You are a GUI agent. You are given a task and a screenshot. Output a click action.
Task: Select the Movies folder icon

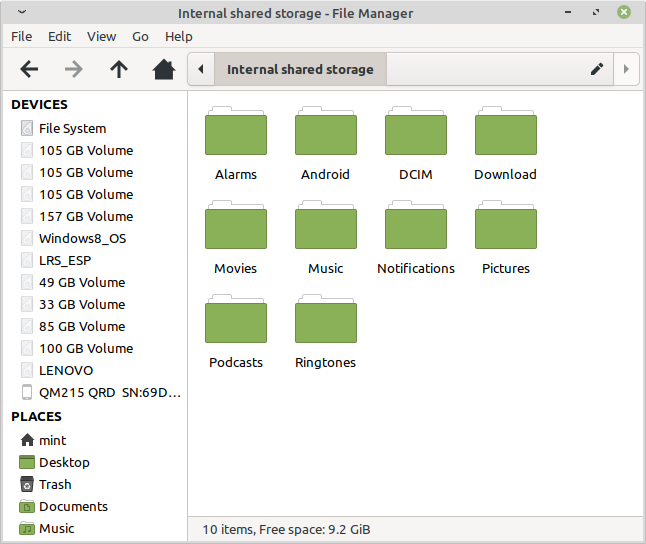236,225
